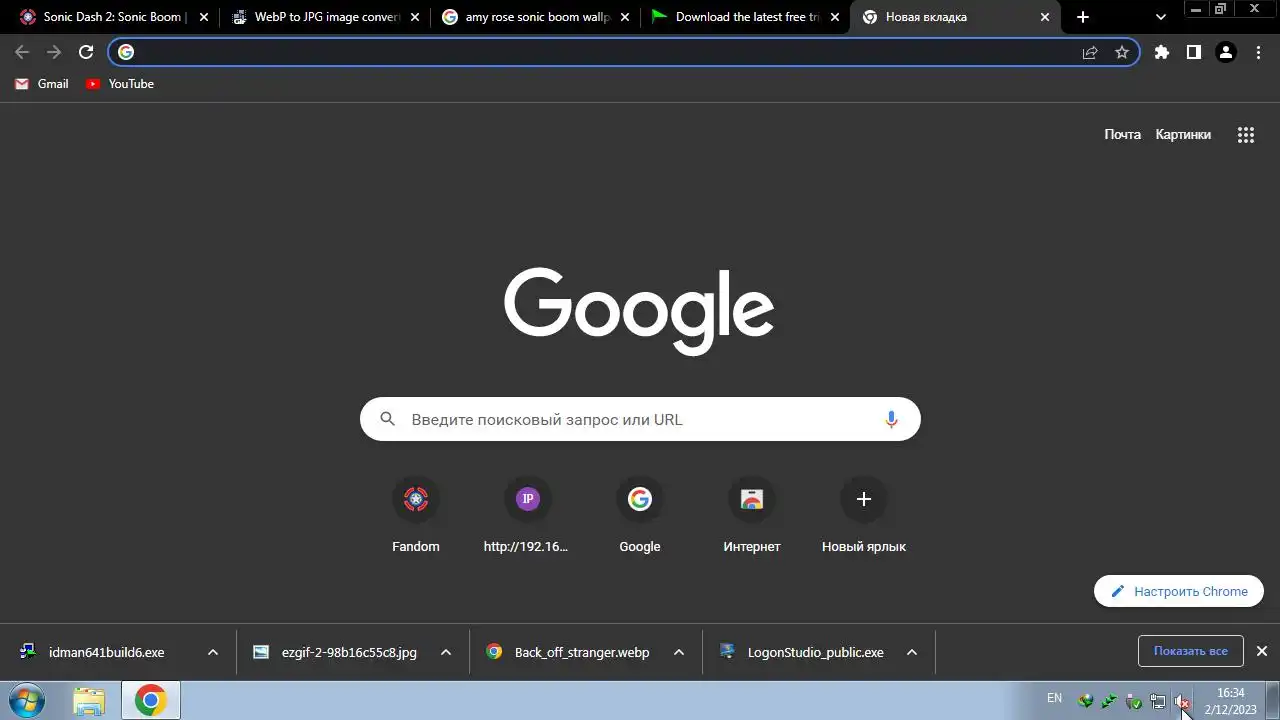The image size is (1280, 720).
Task: Open downloaded LogonStudio_public.exe file
Action: click(815, 652)
